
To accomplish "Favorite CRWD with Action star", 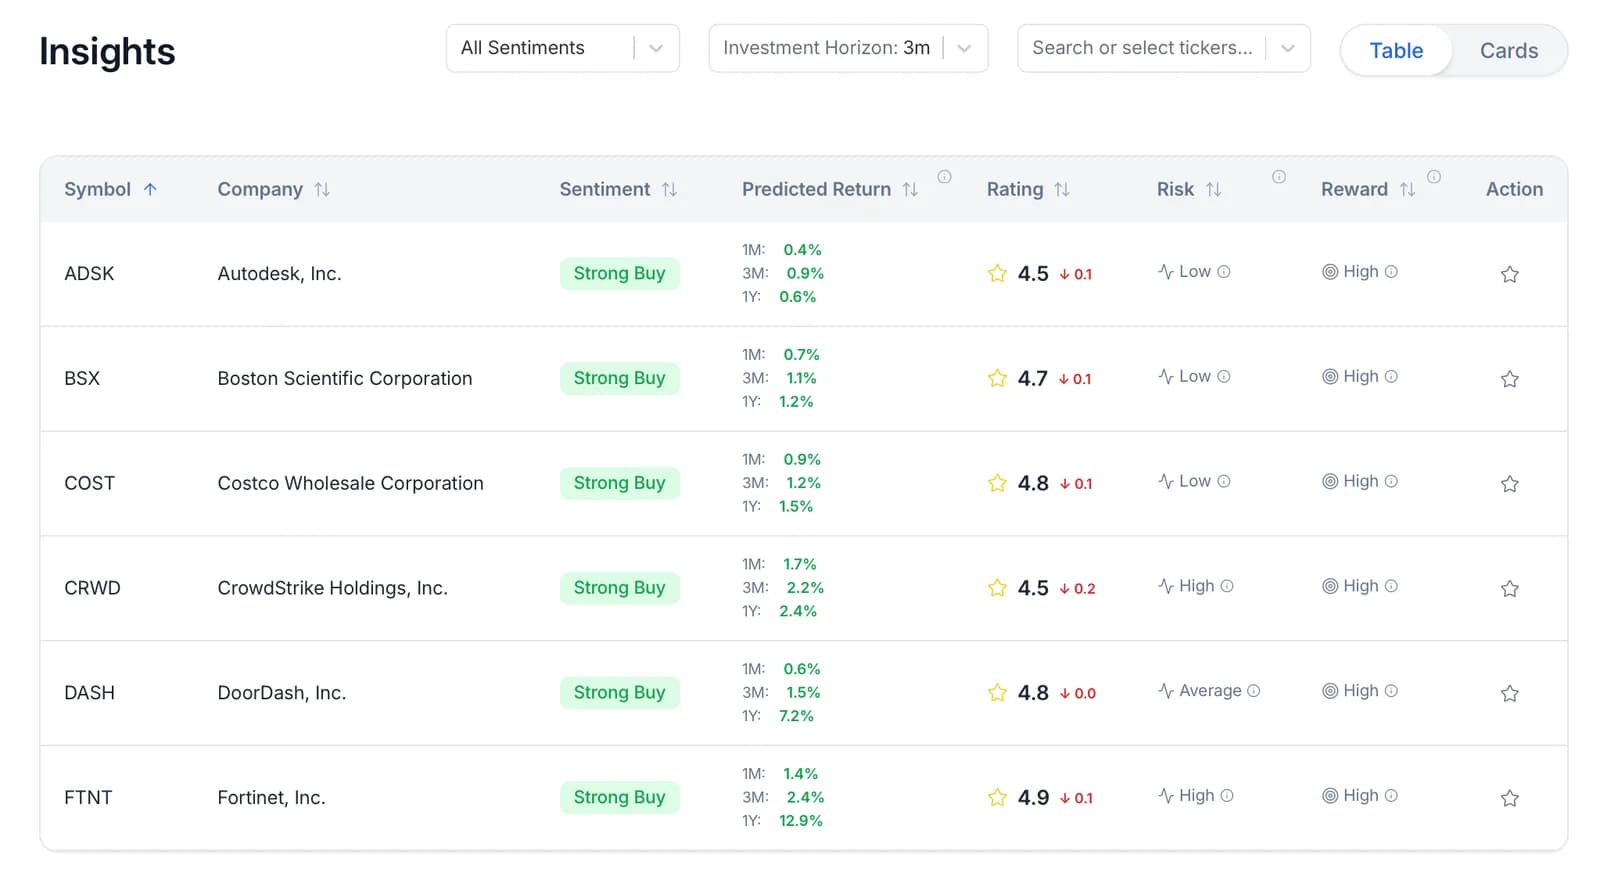I will pos(1510,589).
